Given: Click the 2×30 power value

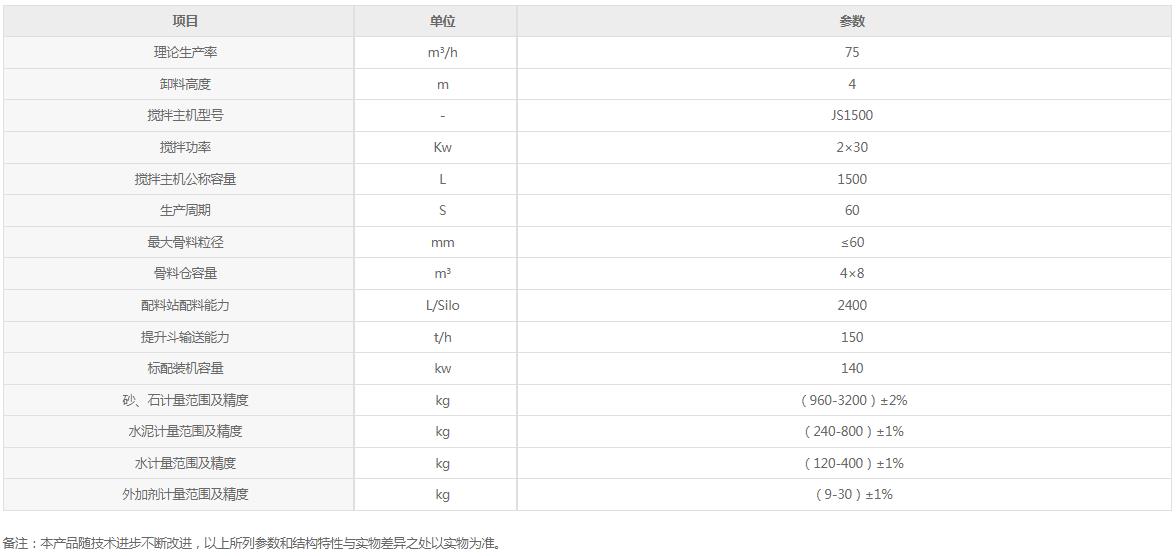Looking at the screenshot, I should click(x=852, y=148).
